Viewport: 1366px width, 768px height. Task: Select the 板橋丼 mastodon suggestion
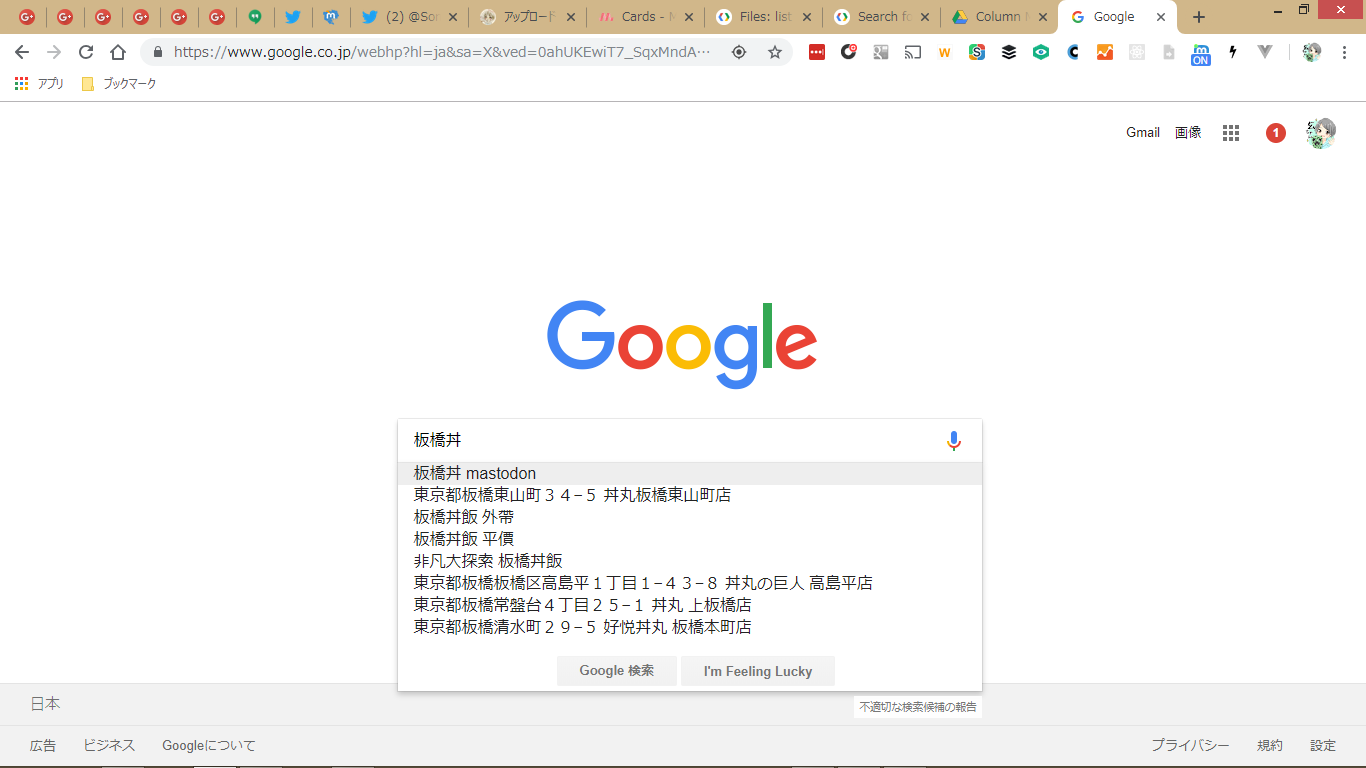click(x=475, y=473)
